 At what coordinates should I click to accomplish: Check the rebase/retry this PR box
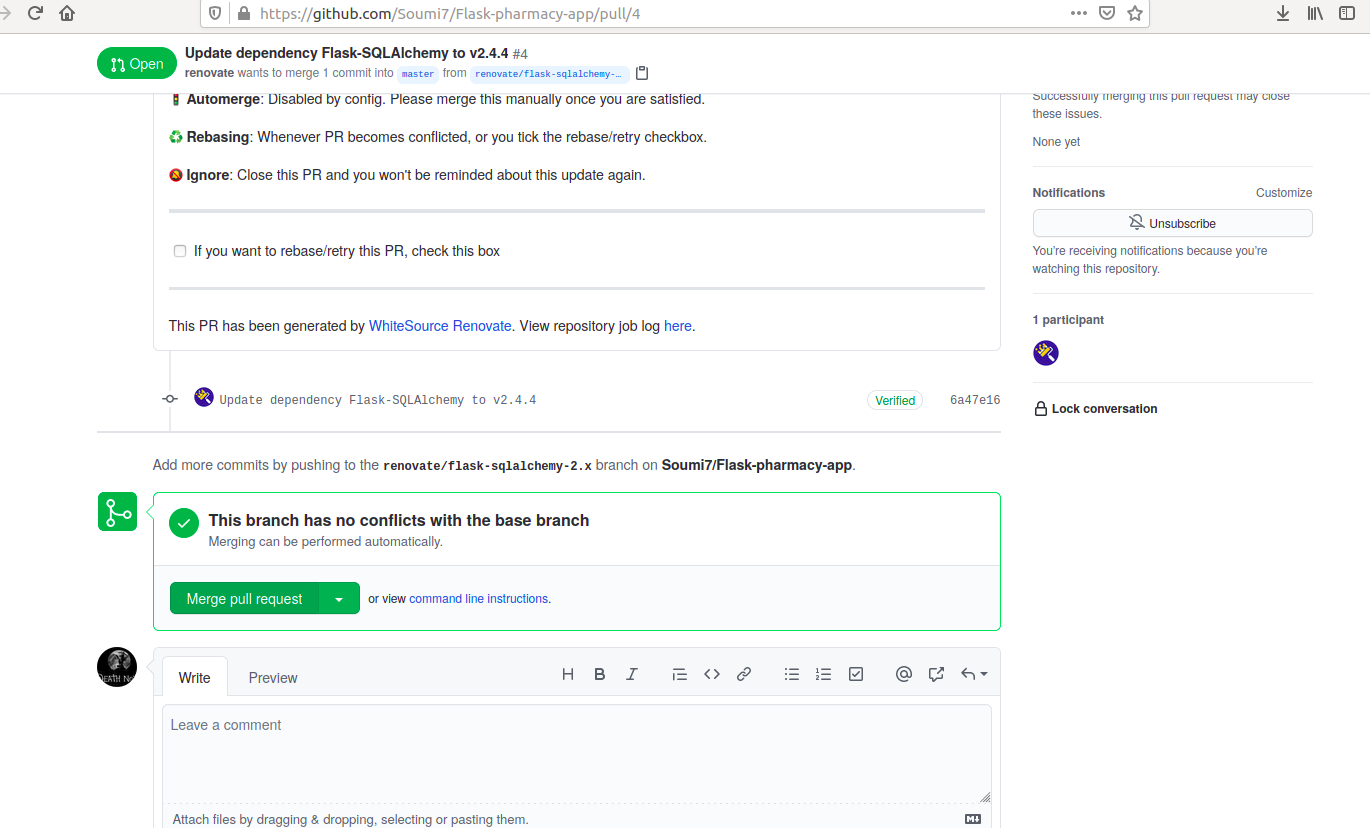pyautogui.click(x=180, y=251)
